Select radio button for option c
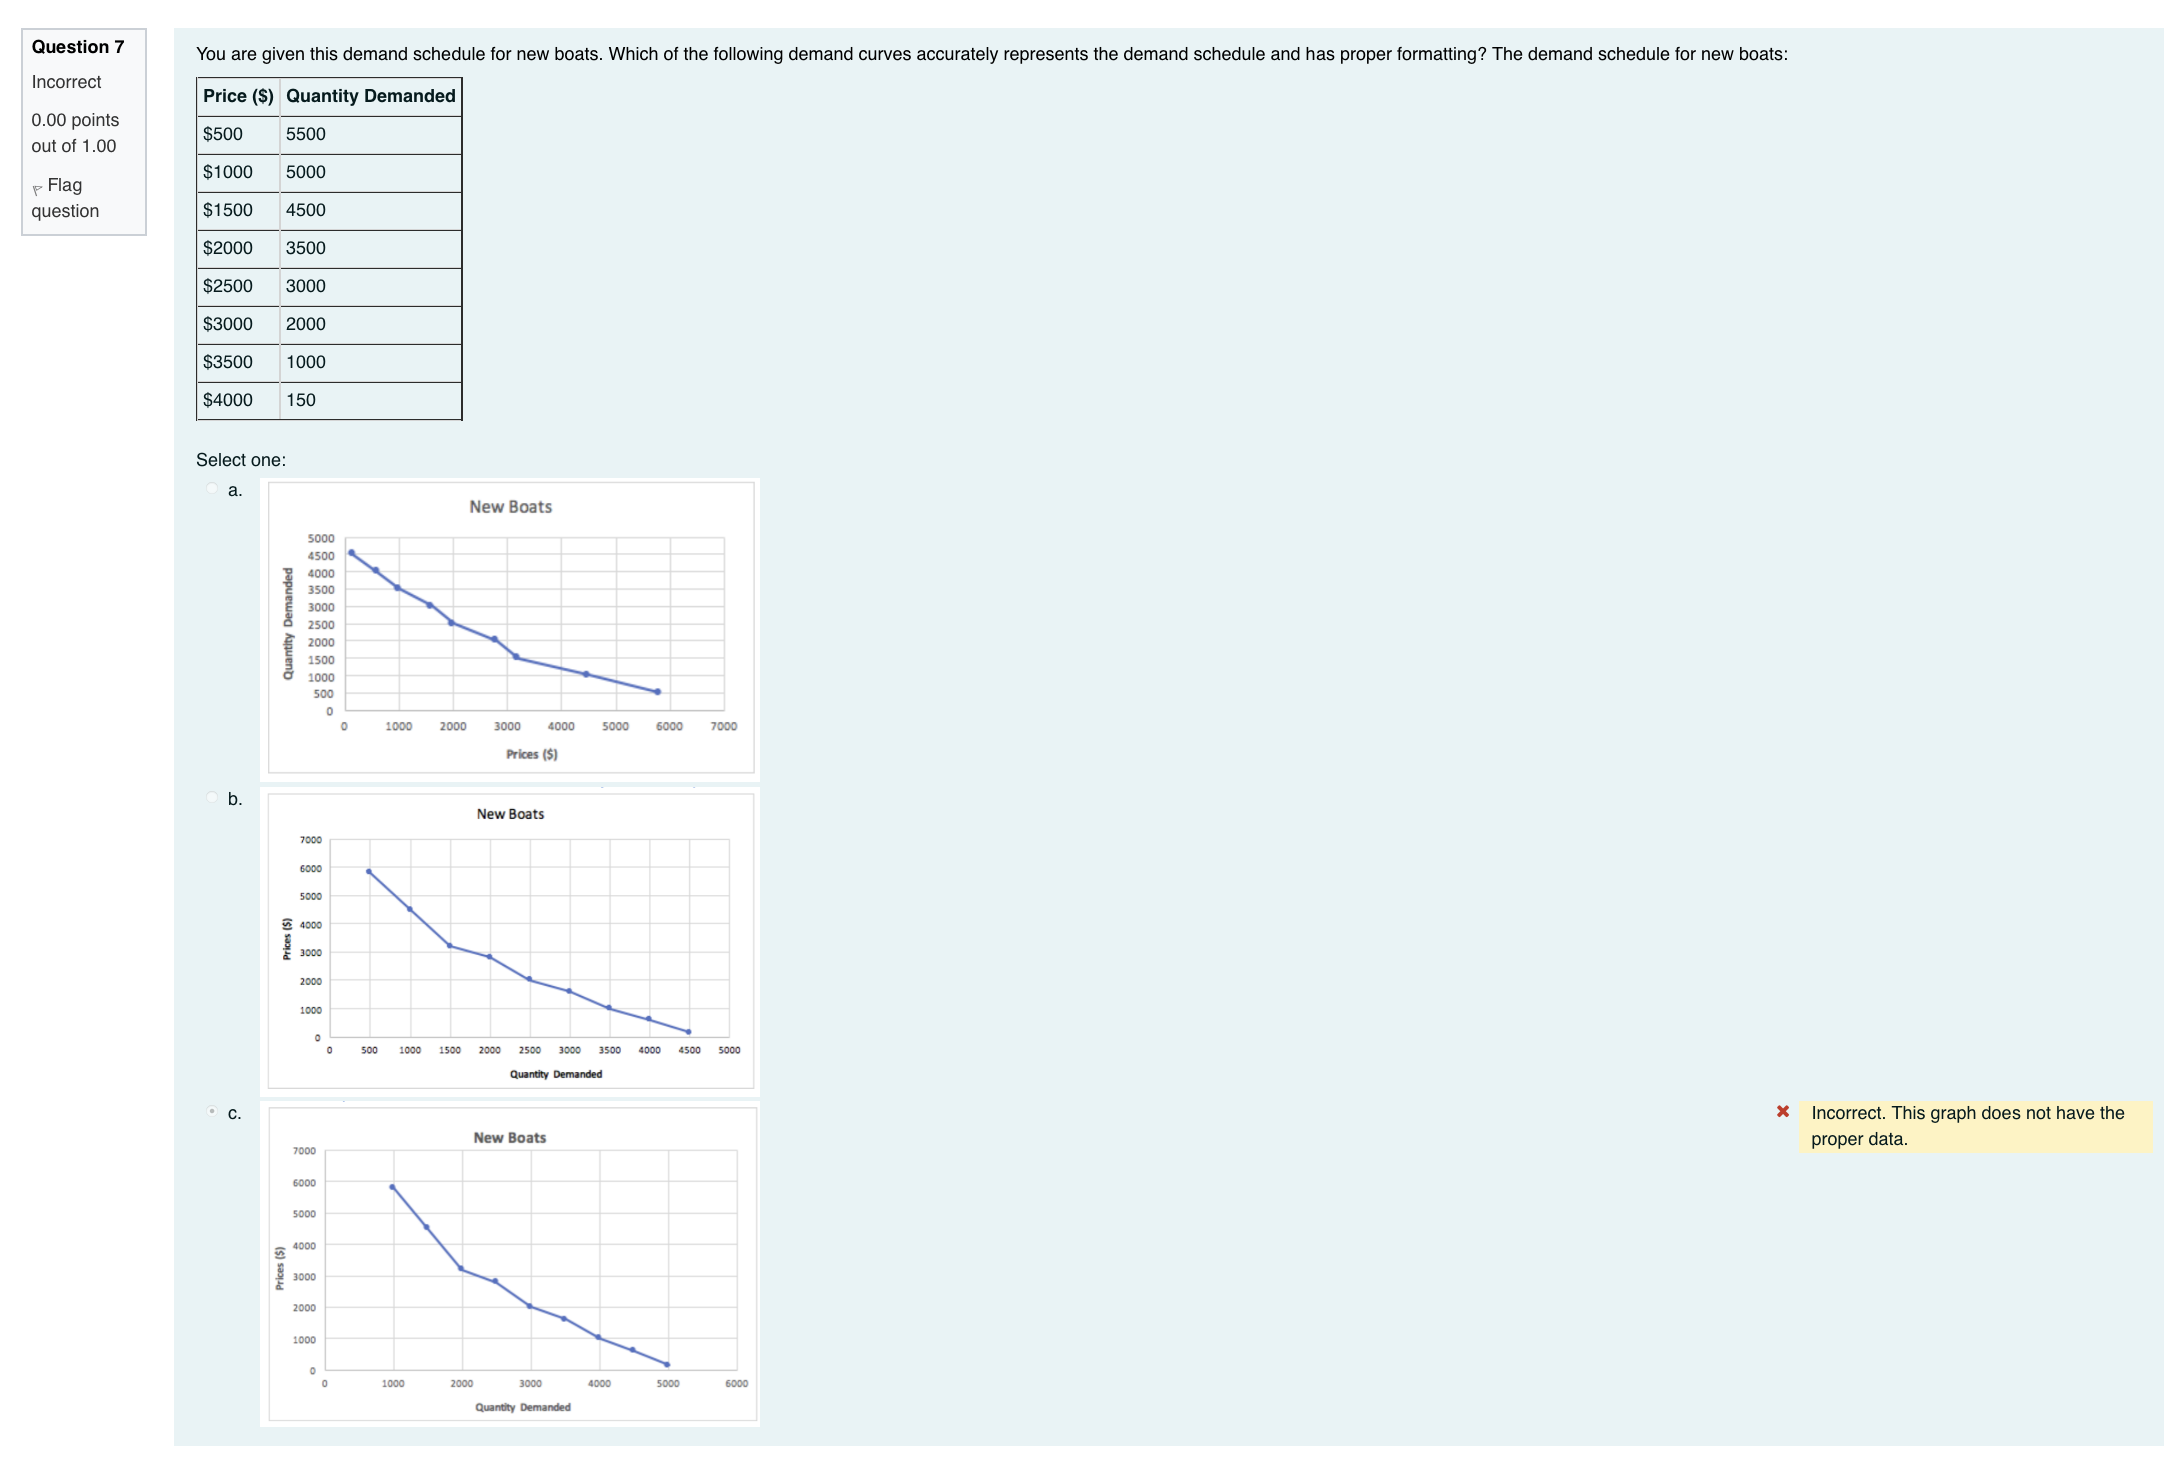Viewport: 2164px width, 1470px height. (x=212, y=1112)
